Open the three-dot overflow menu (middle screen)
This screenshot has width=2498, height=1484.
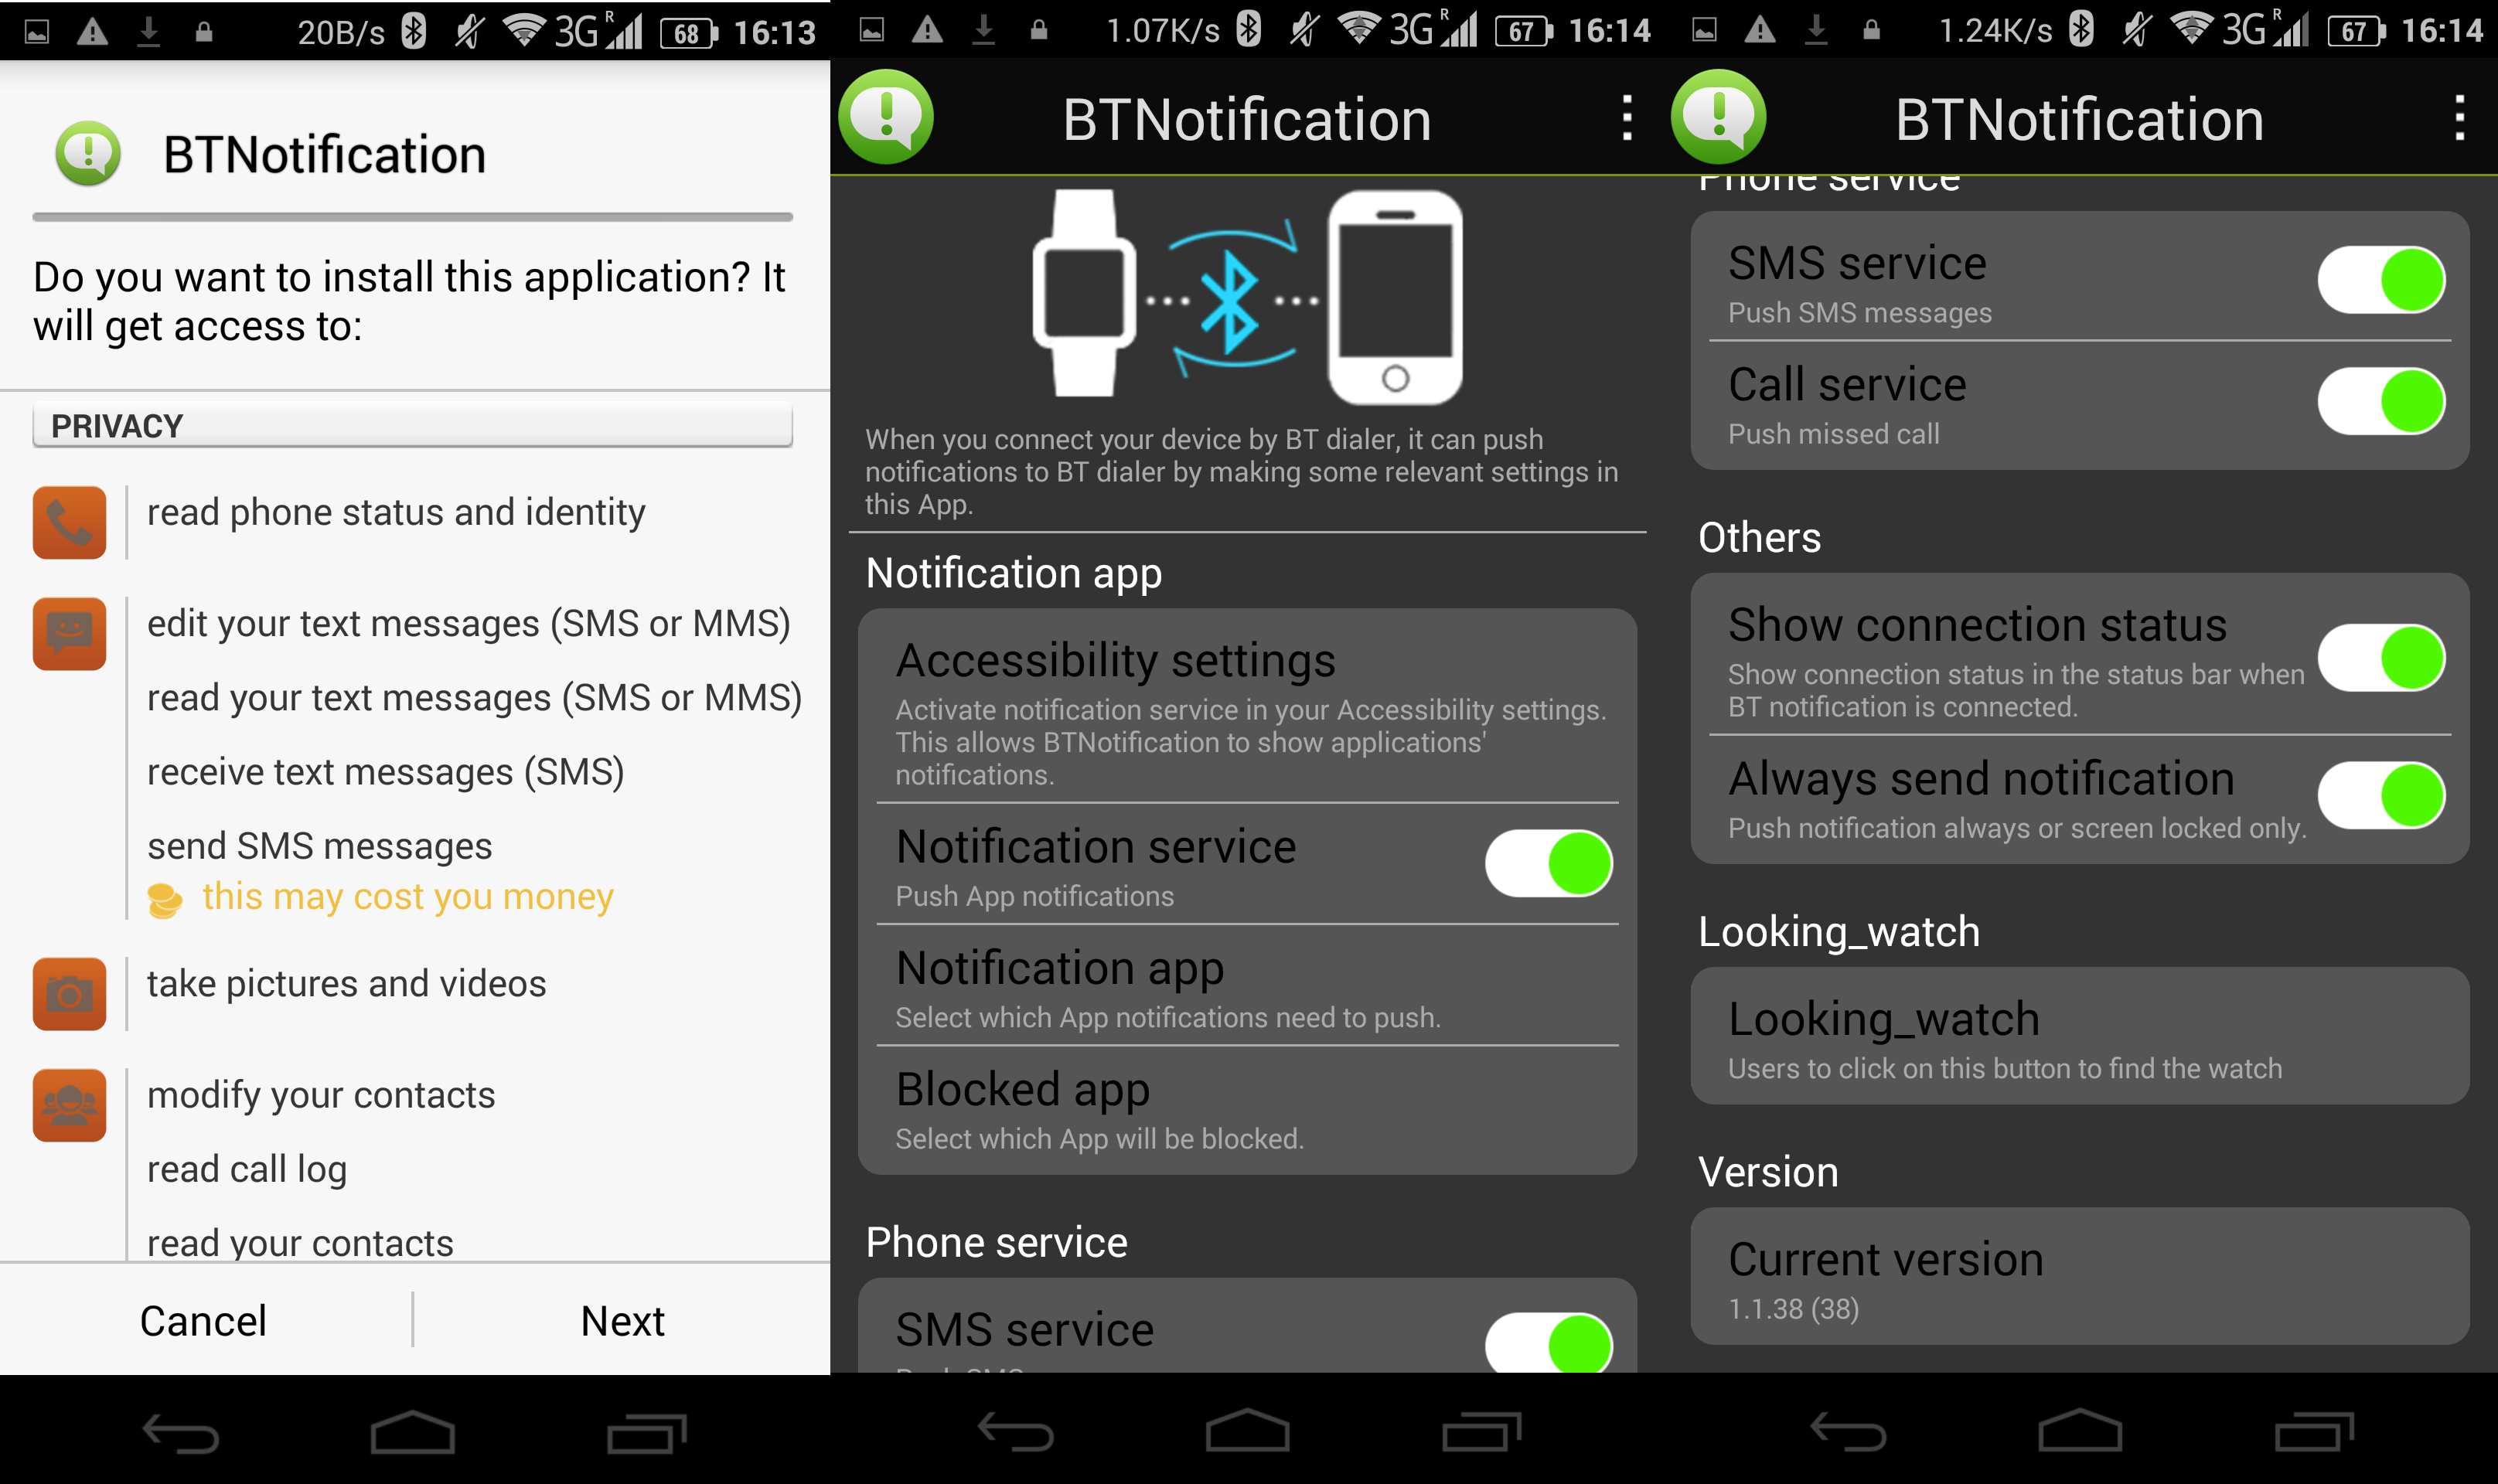(x=1627, y=118)
